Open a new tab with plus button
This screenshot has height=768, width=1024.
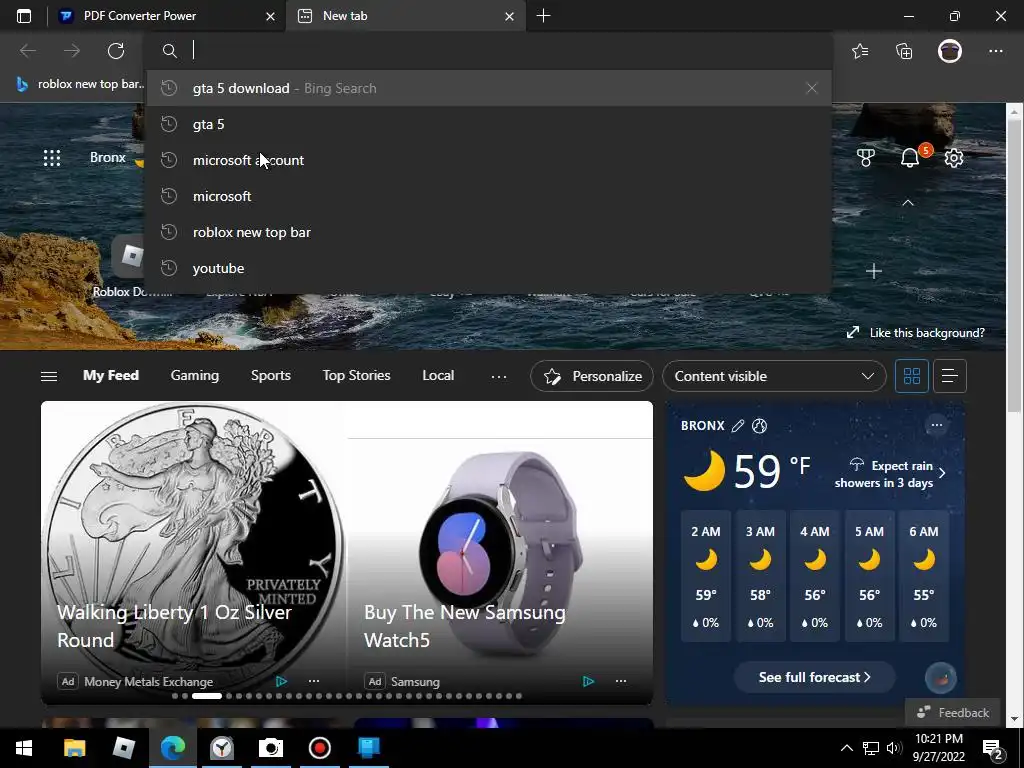click(543, 16)
